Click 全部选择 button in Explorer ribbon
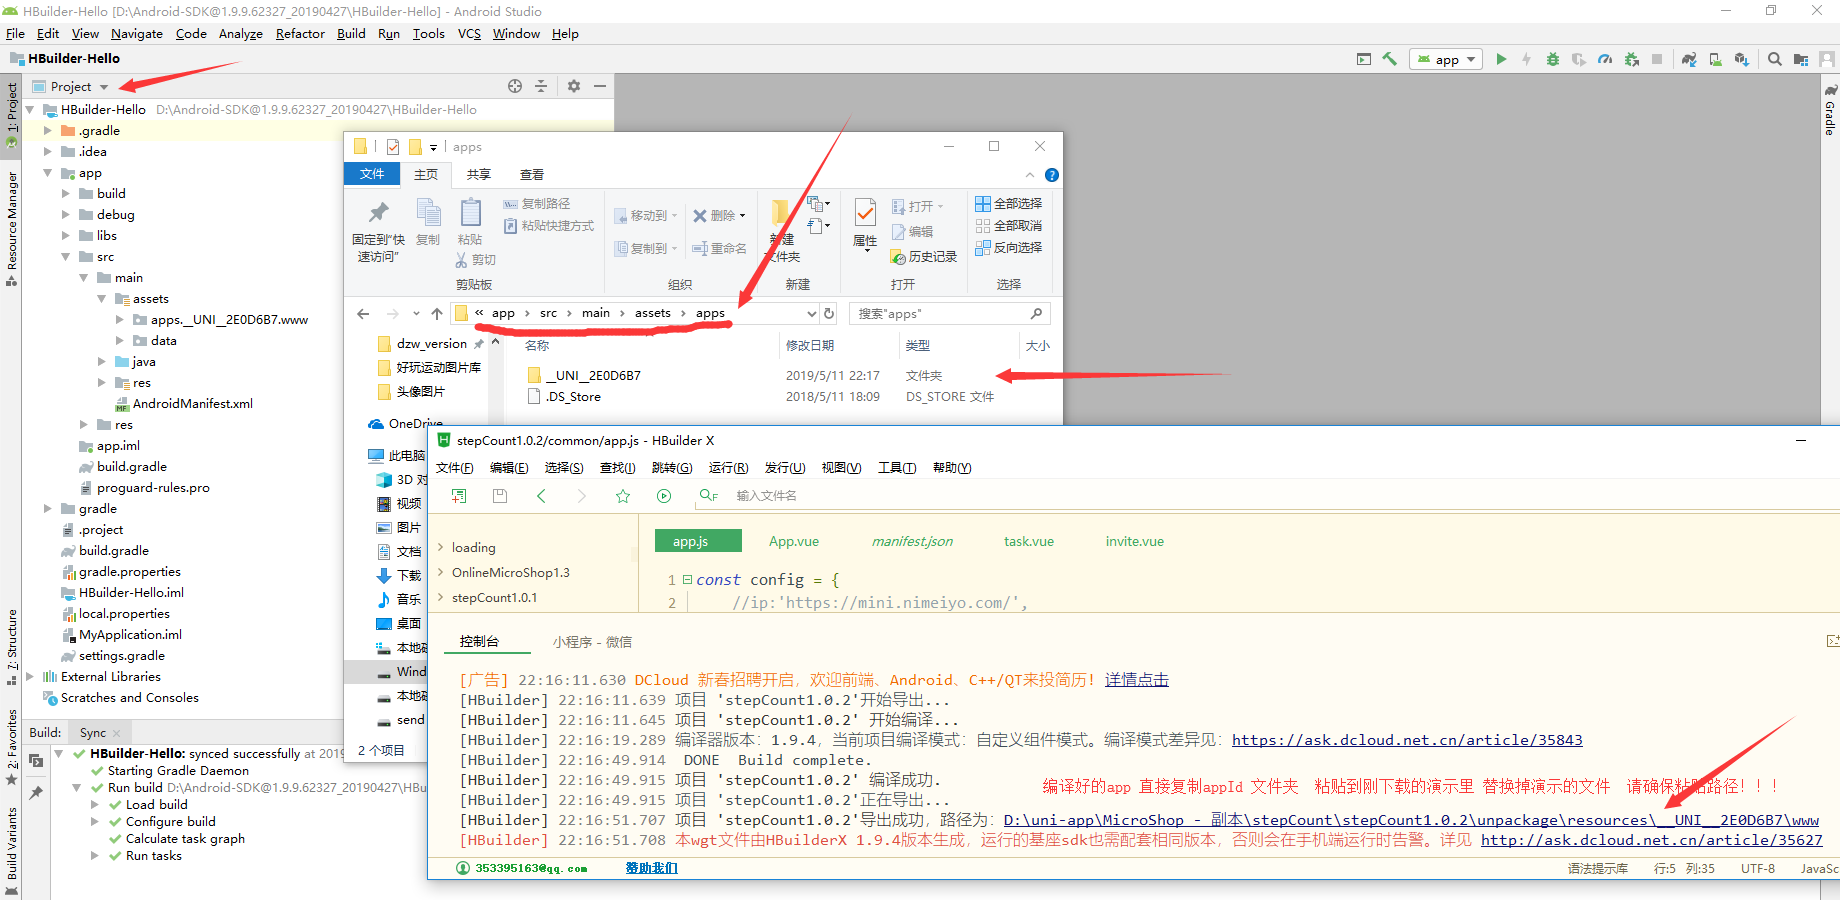Screen dimensions: 1840x900 pos(1009,203)
